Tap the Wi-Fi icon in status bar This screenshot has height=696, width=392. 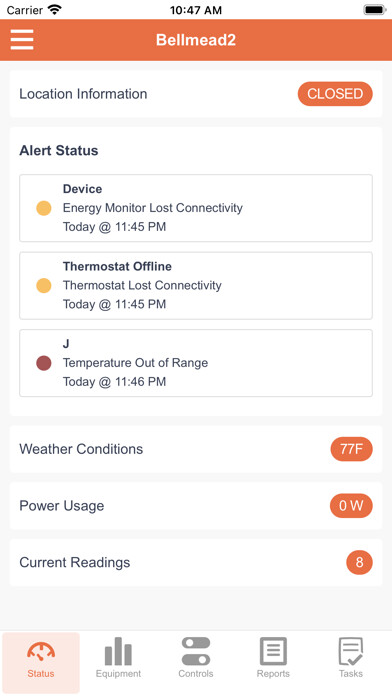[55, 10]
